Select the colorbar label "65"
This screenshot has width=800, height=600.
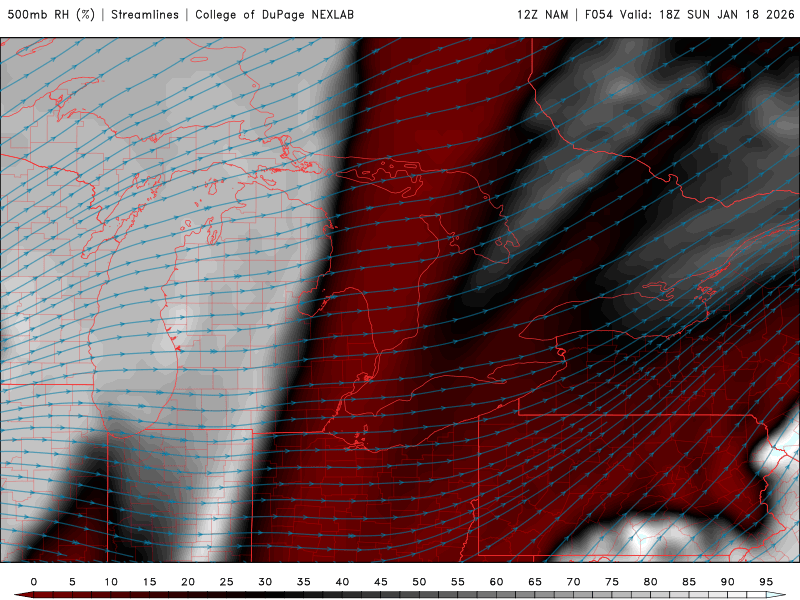(535, 582)
